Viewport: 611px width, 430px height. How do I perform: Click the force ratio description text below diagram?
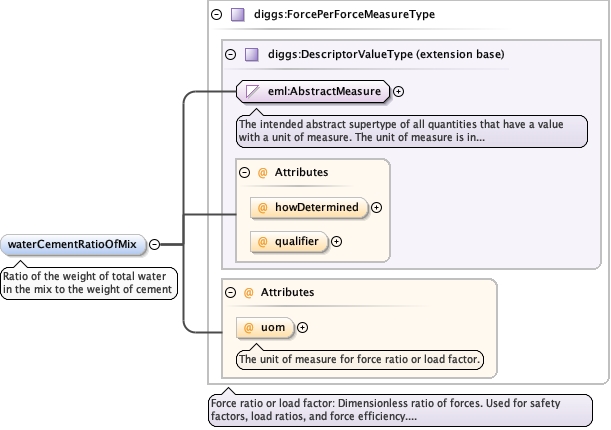pos(400,410)
